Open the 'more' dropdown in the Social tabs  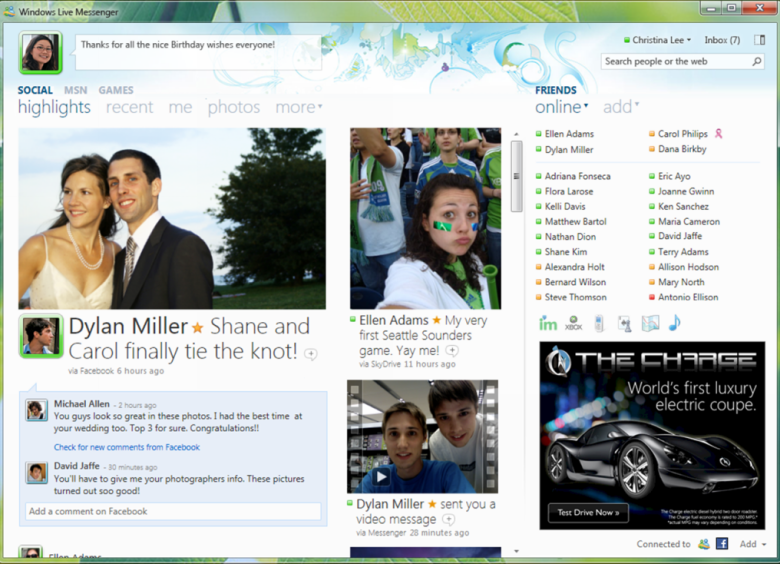298,107
